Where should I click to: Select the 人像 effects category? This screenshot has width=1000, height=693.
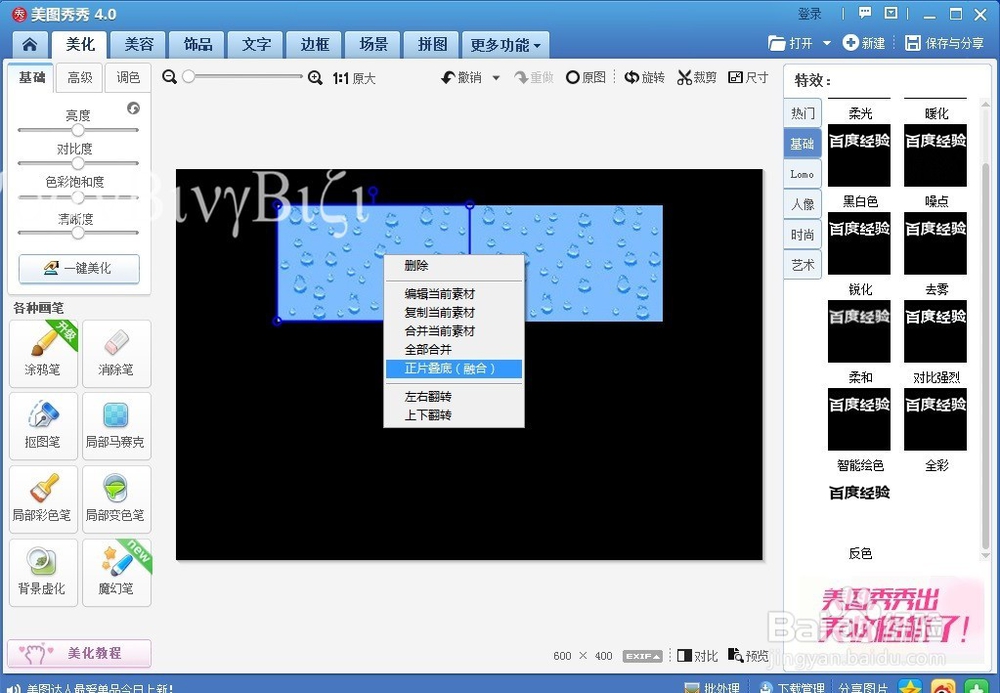[802, 204]
